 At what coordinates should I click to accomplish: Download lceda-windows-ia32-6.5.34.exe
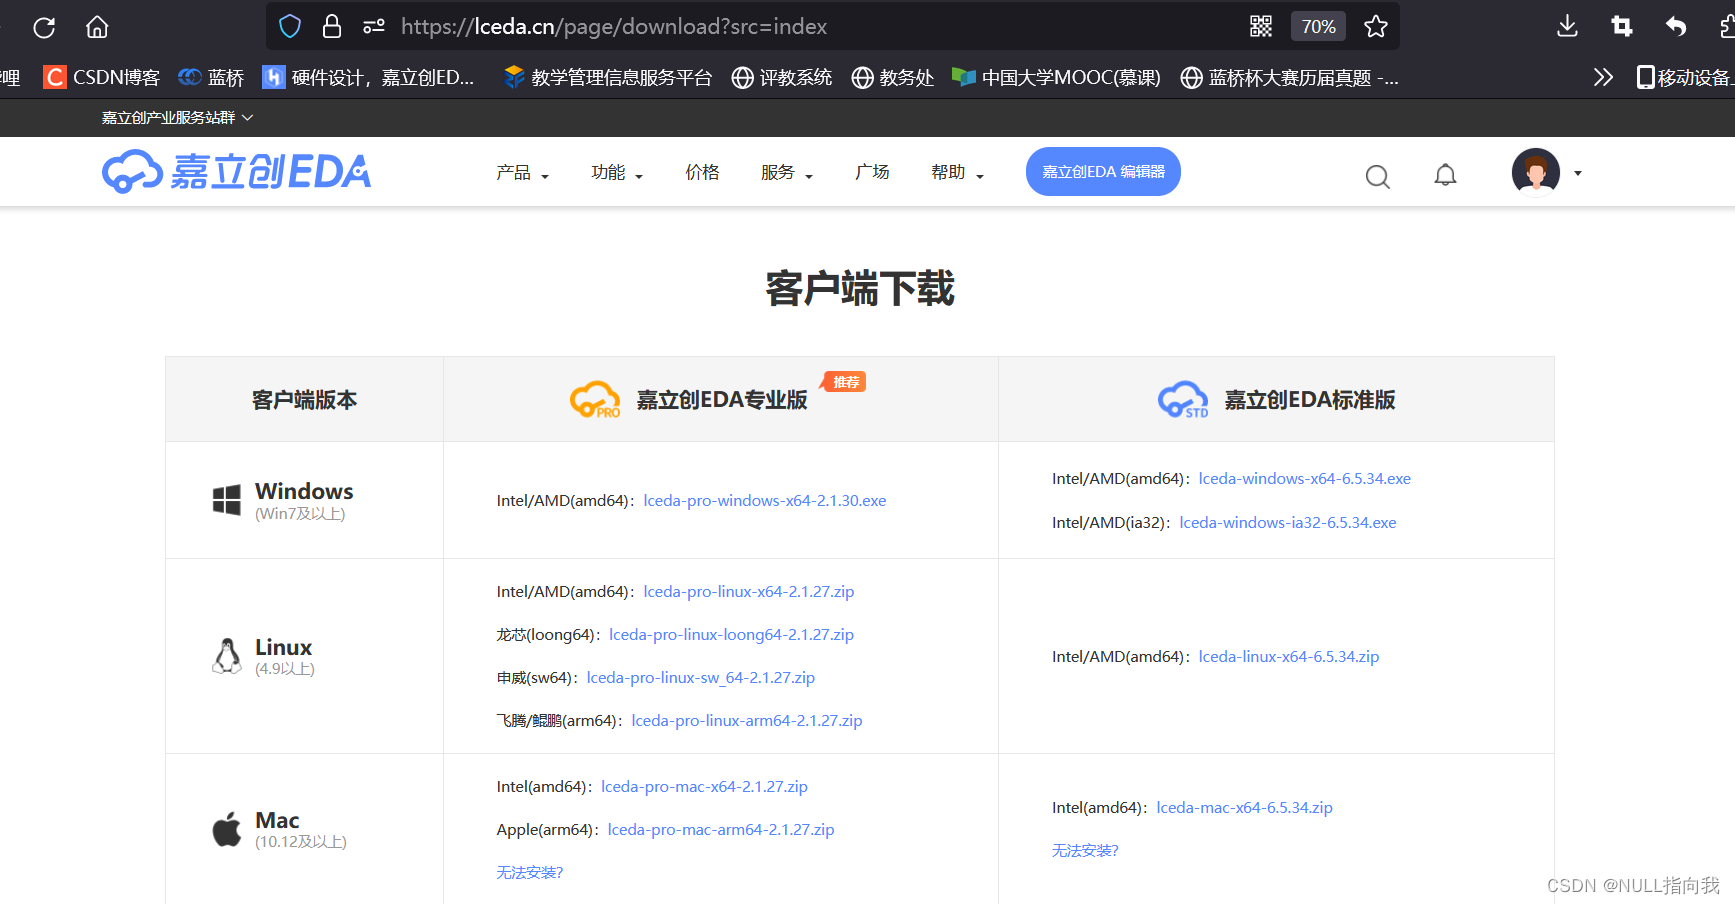[x=1288, y=523]
